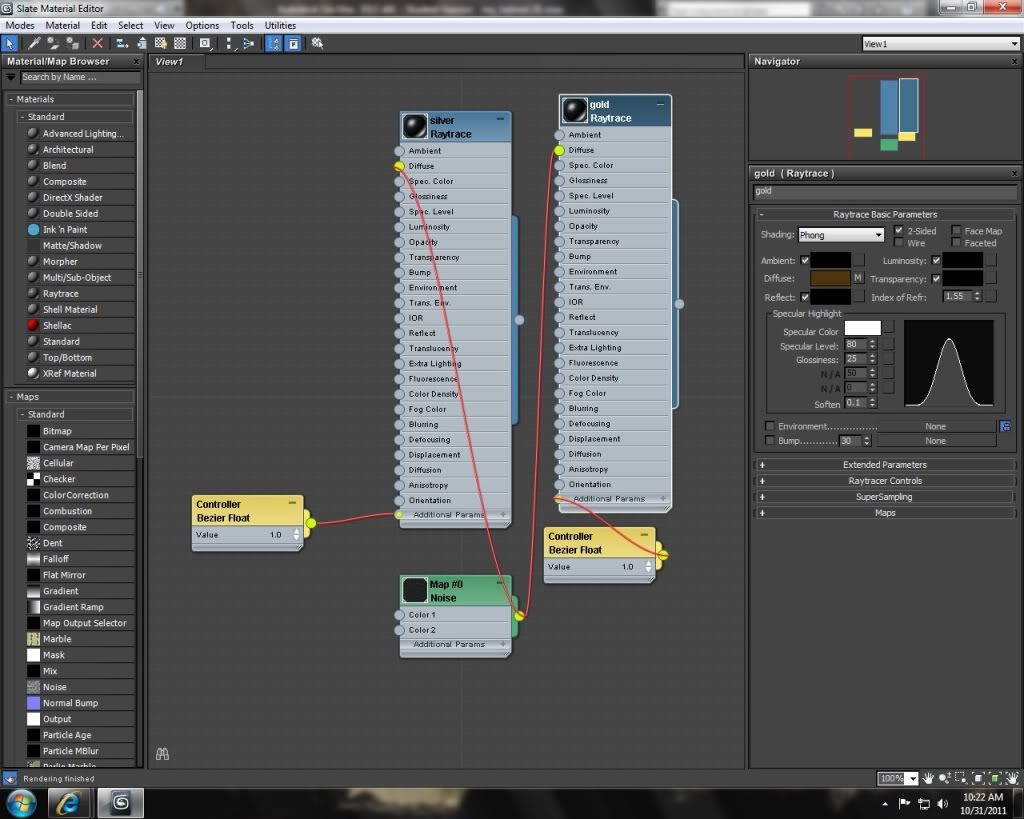Viewport: 1024px width, 819px height.
Task: Click the red X delete selected icon
Action: click(97, 44)
